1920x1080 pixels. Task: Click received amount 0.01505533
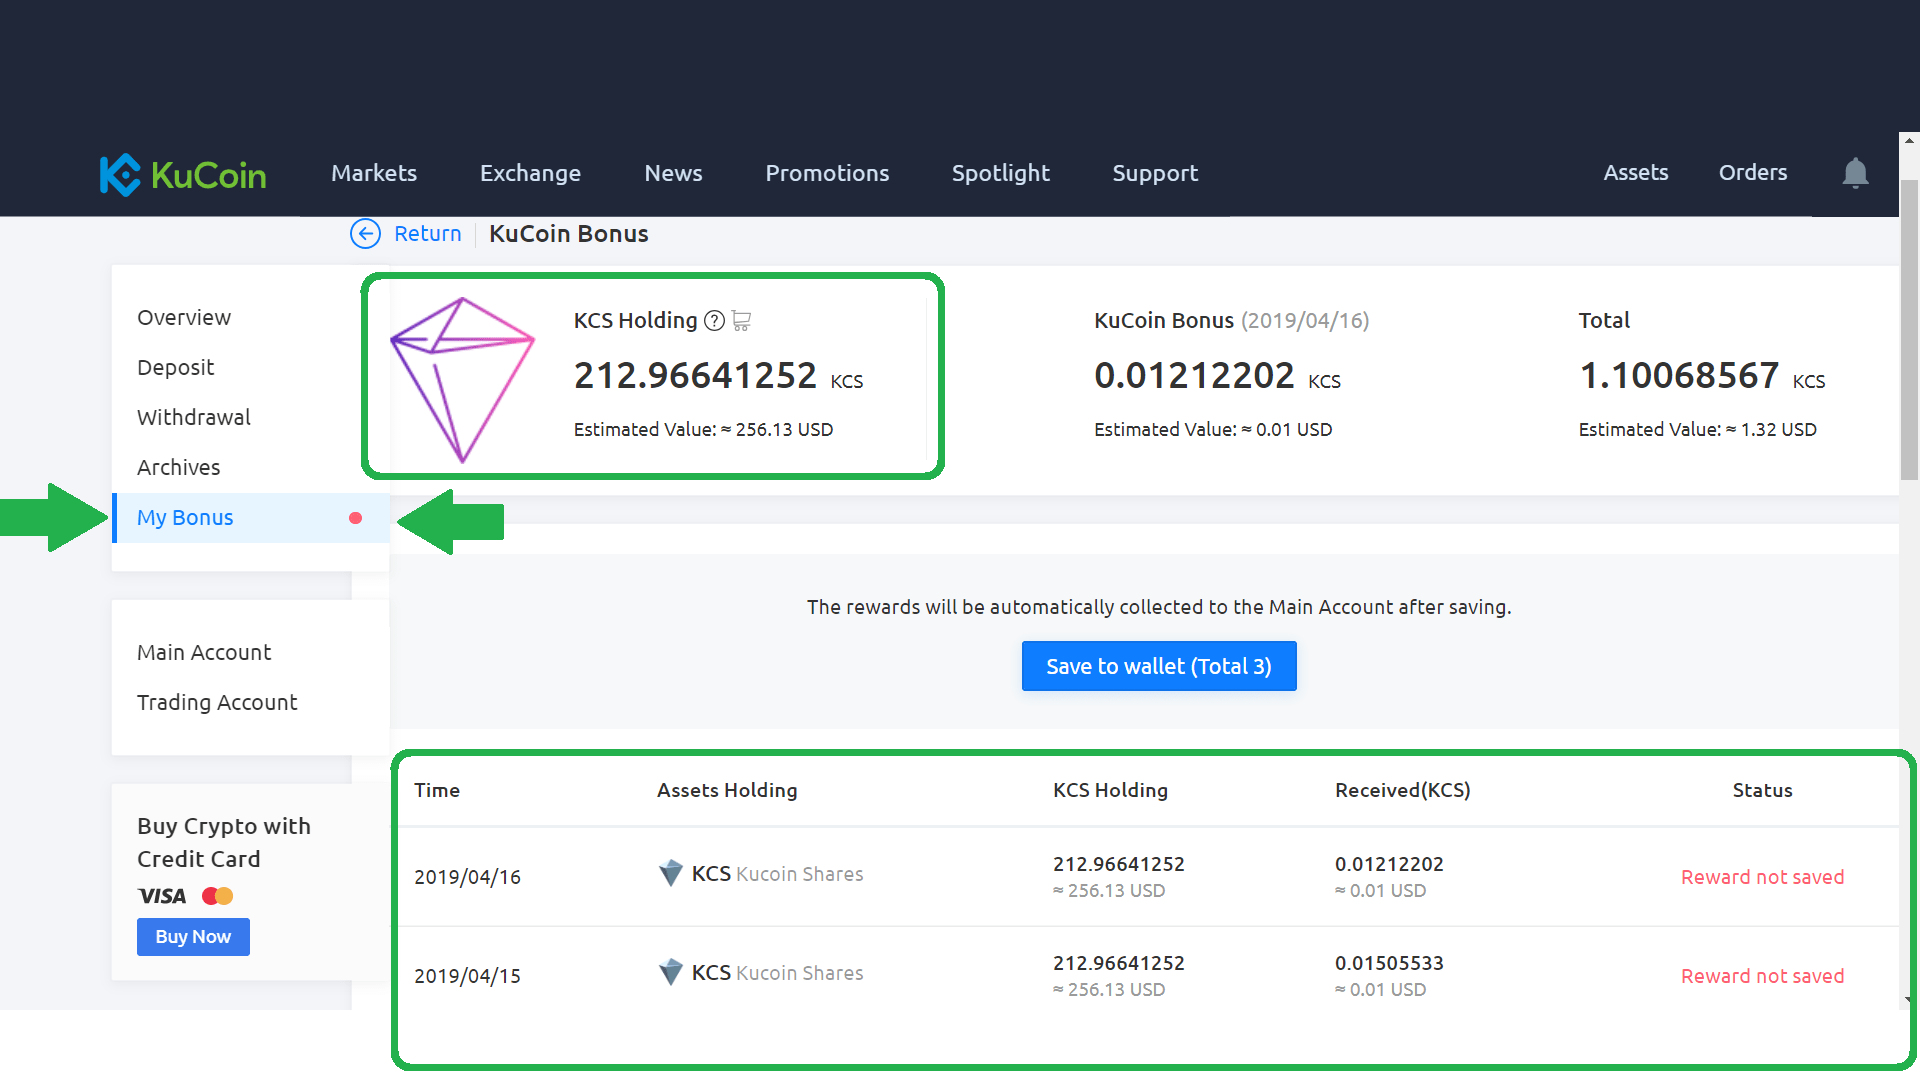click(x=1389, y=963)
